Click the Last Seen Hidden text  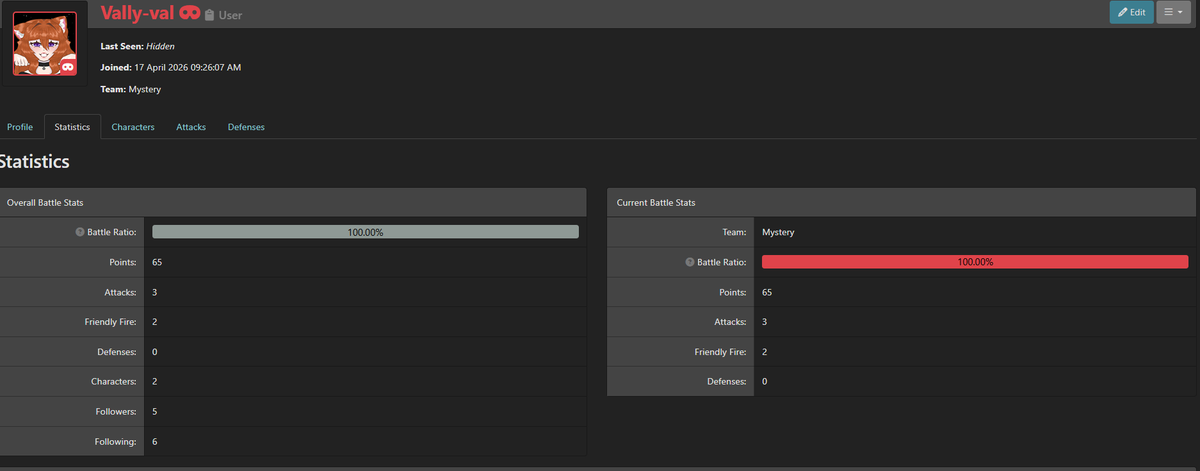138,46
